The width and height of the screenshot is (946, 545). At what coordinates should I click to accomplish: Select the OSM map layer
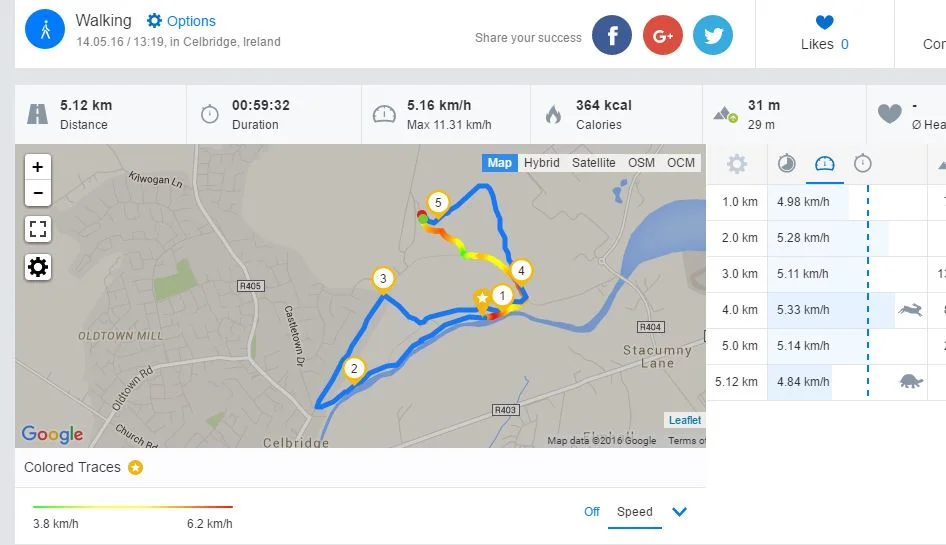click(x=641, y=163)
